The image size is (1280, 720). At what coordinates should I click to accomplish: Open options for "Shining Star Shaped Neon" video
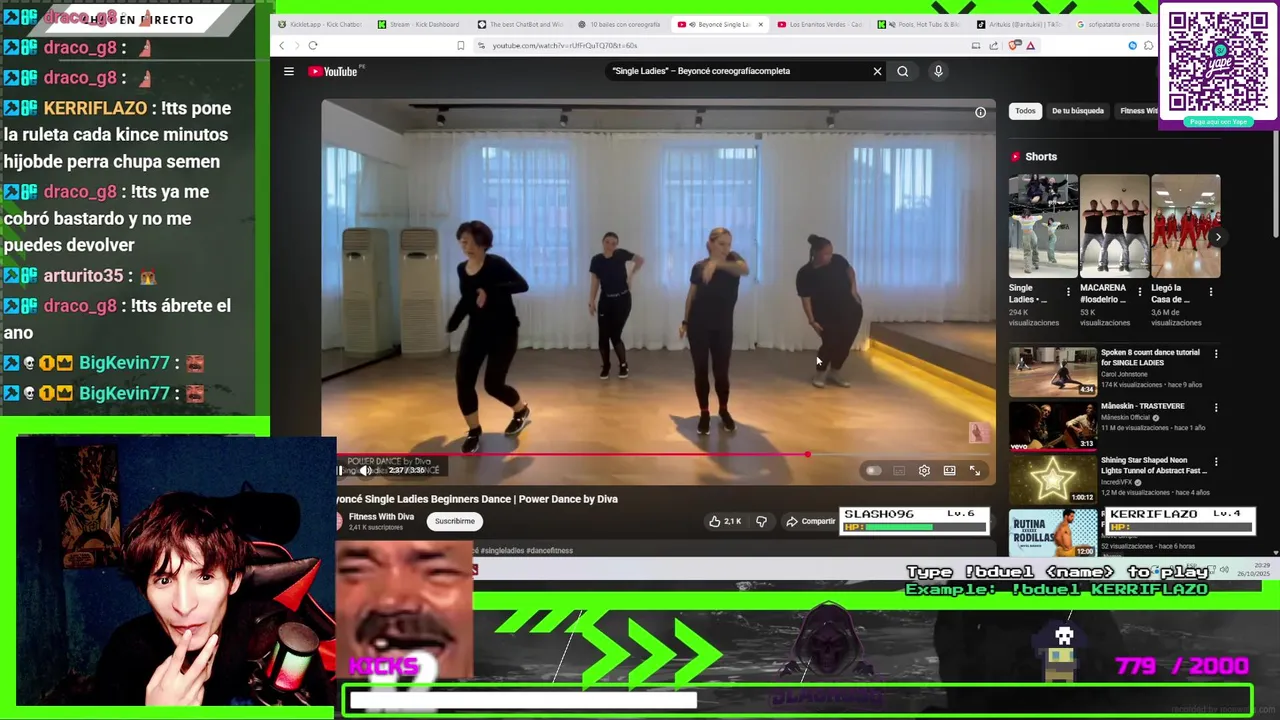pyautogui.click(x=1216, y=461)
